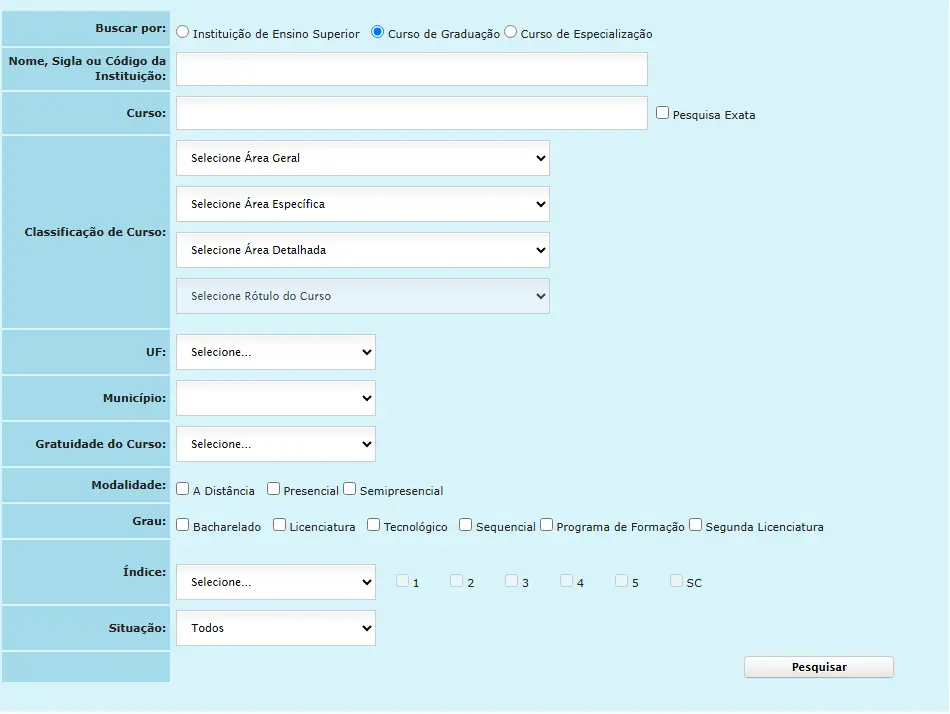This screenshot has height=714, width=950.
Task: Check the A Distância modality
Action: point(182,489)
